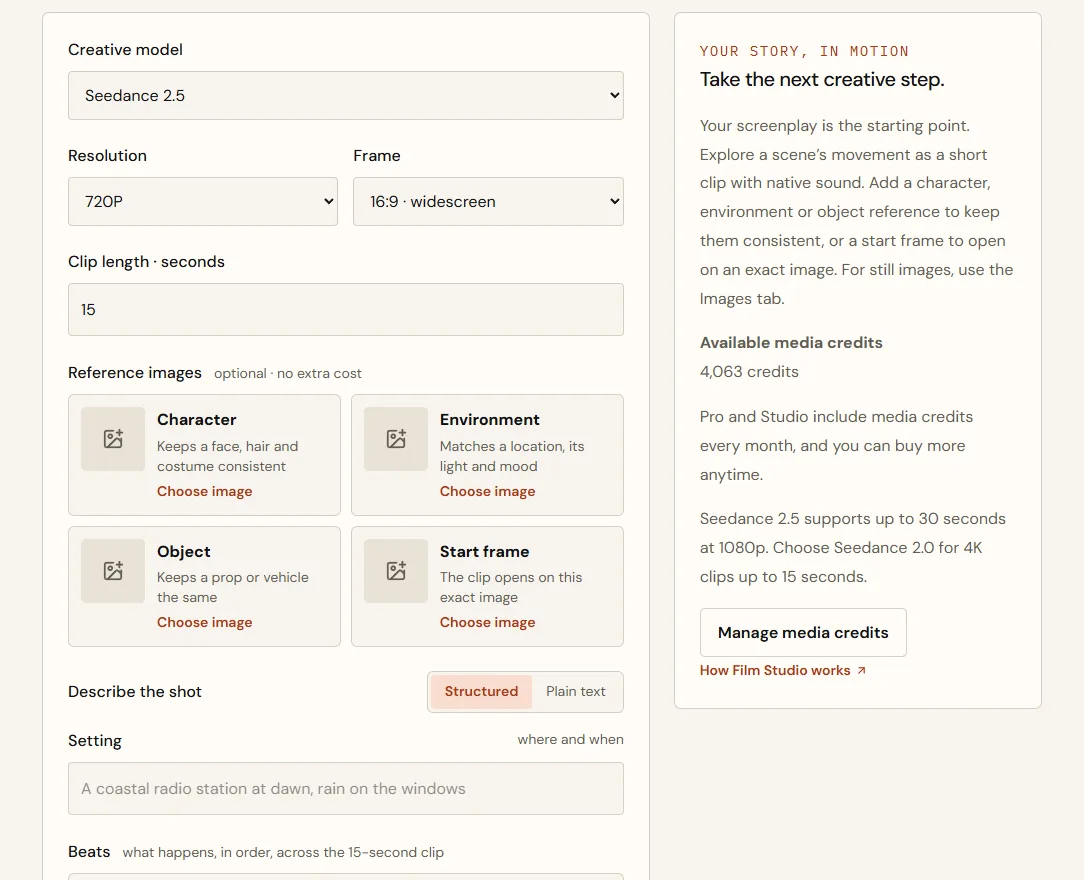The image size is (1084, 880).
Task: Open the Resolution dropdown set to 720P
Action: 203,201
